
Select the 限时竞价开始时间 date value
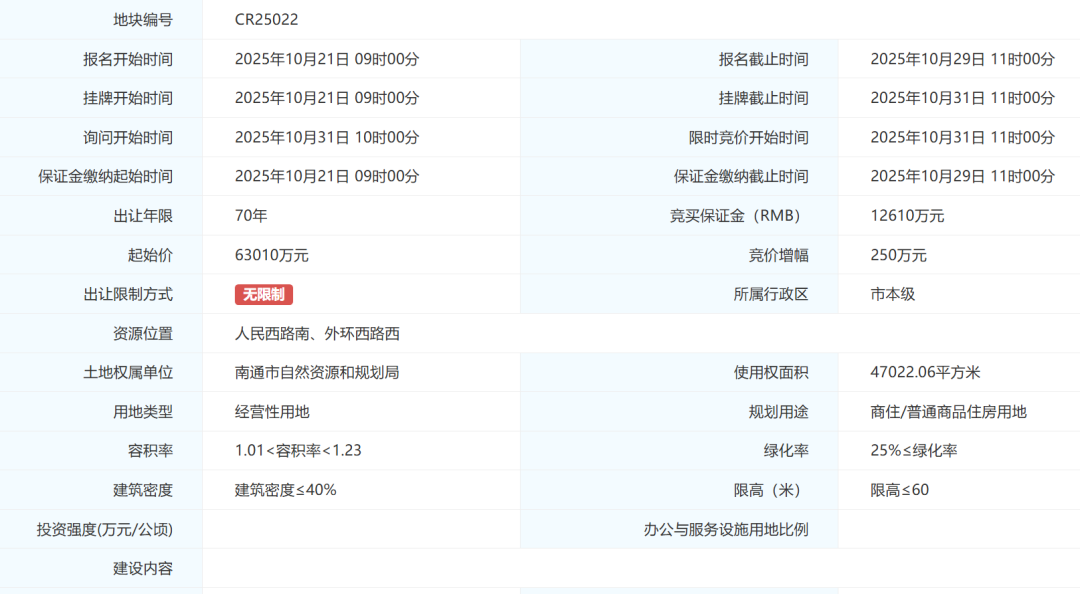pos(963,137)
